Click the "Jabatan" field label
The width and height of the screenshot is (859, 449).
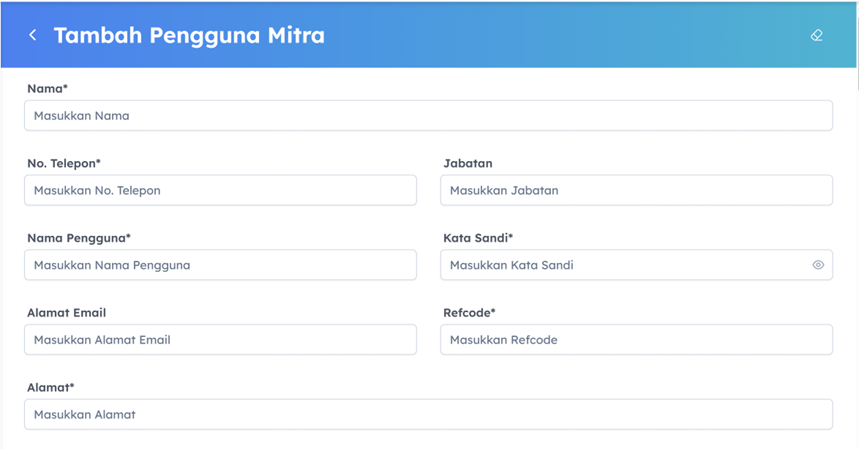468,163
